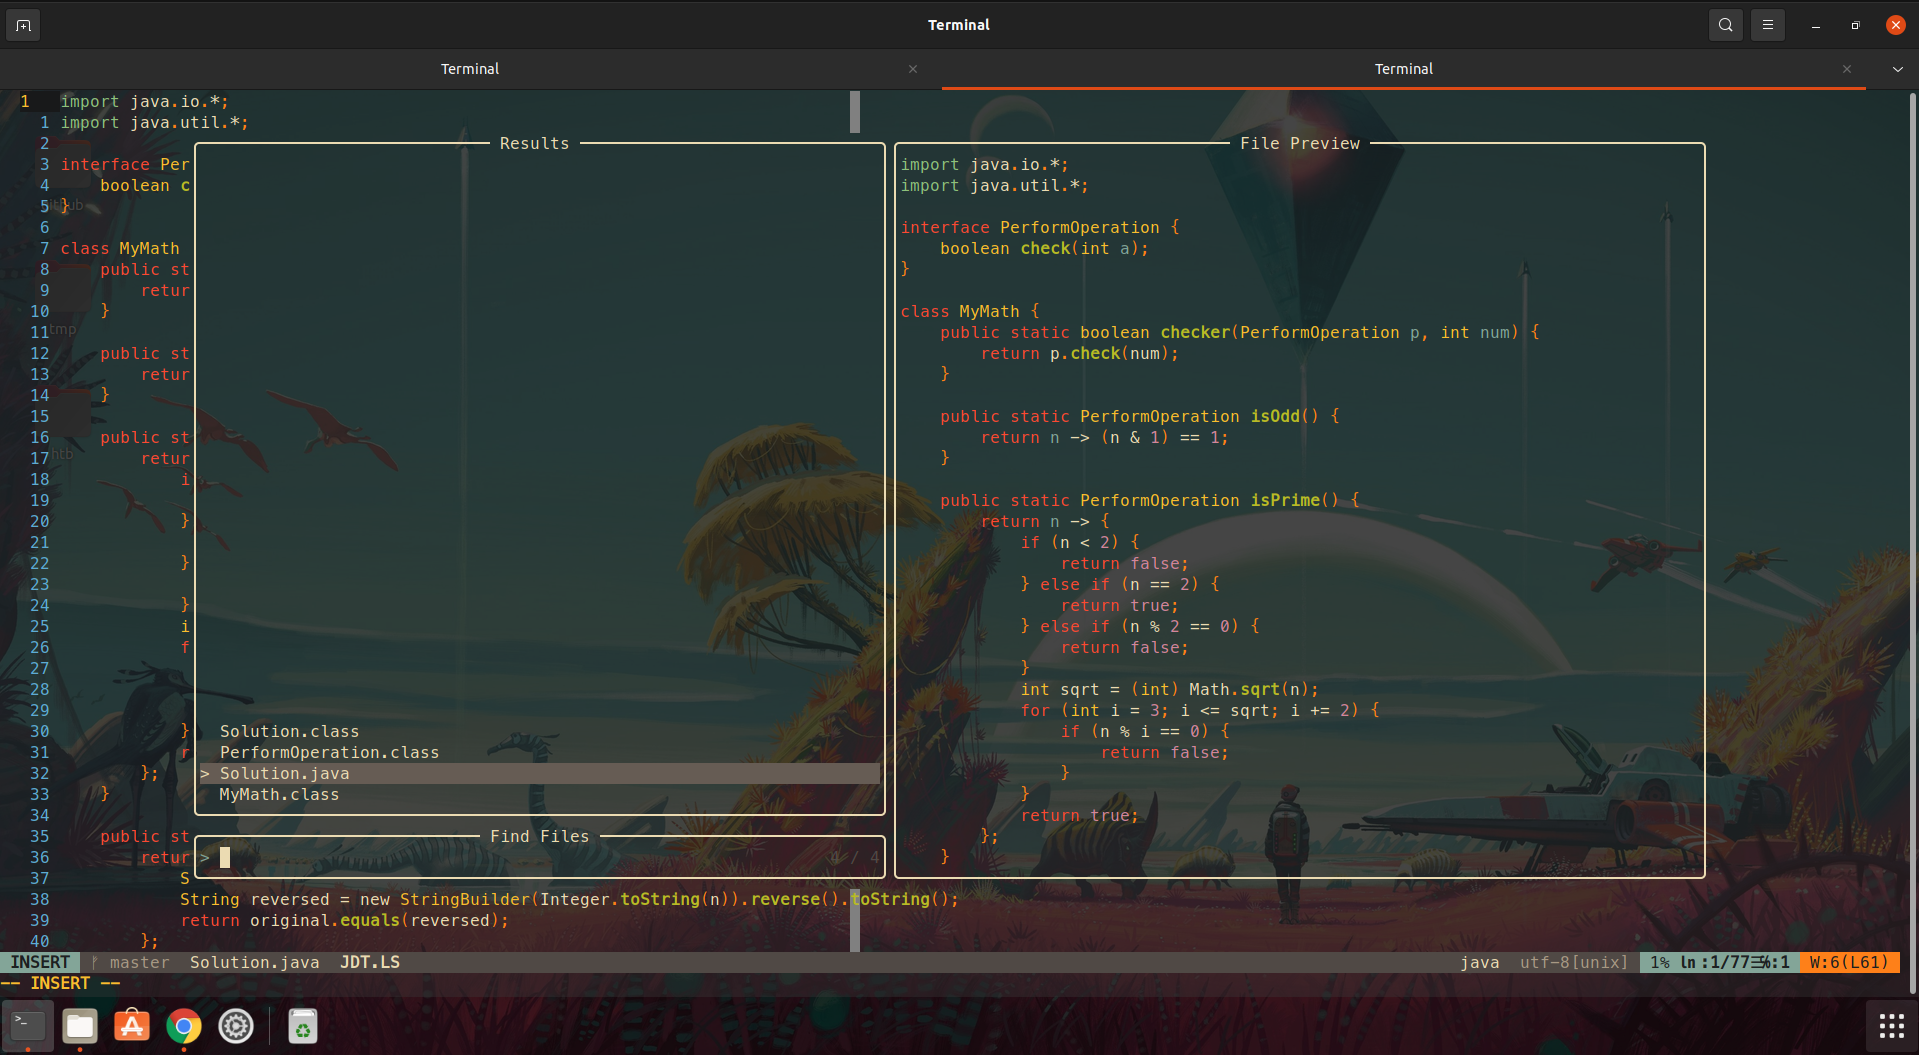Click the File Preview panel title
Screen dimensions: 1919x1055
coord(1299,143)
